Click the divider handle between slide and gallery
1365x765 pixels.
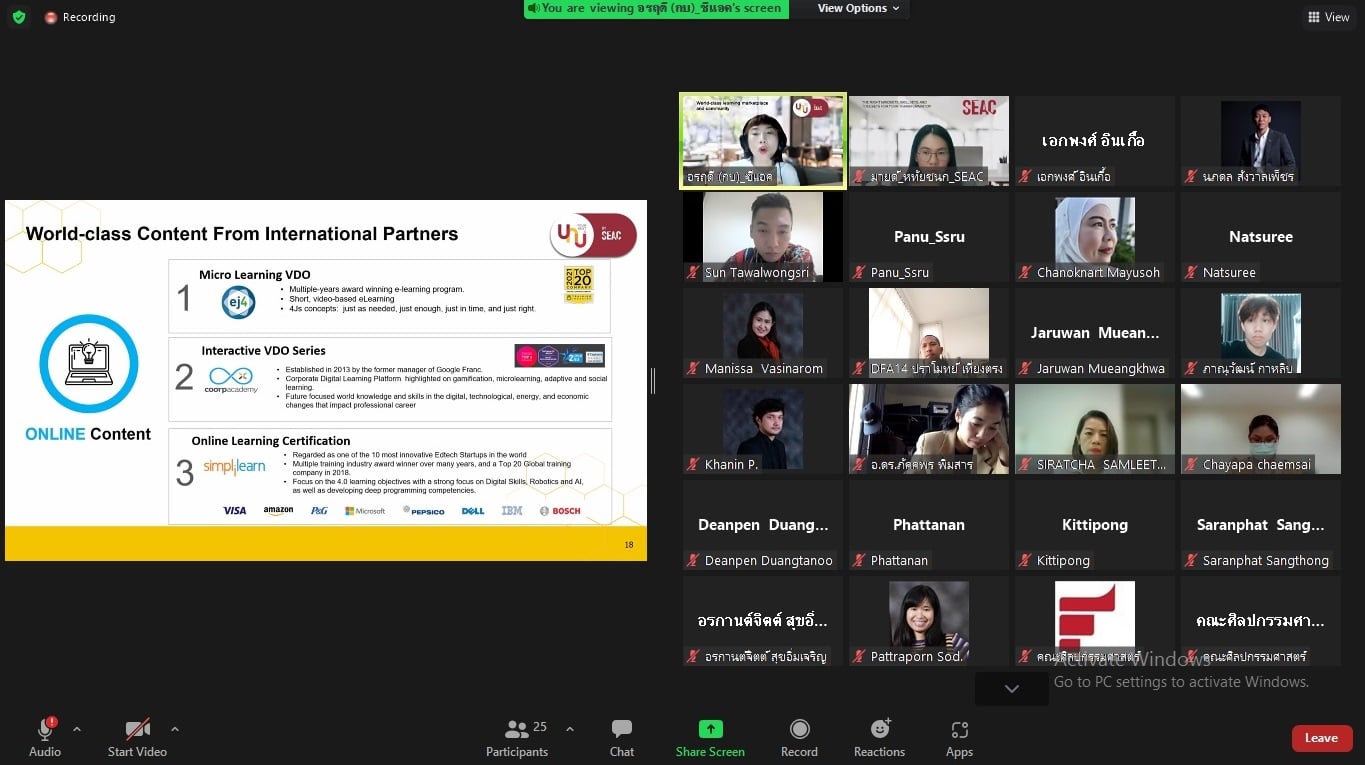coord(653,380)
